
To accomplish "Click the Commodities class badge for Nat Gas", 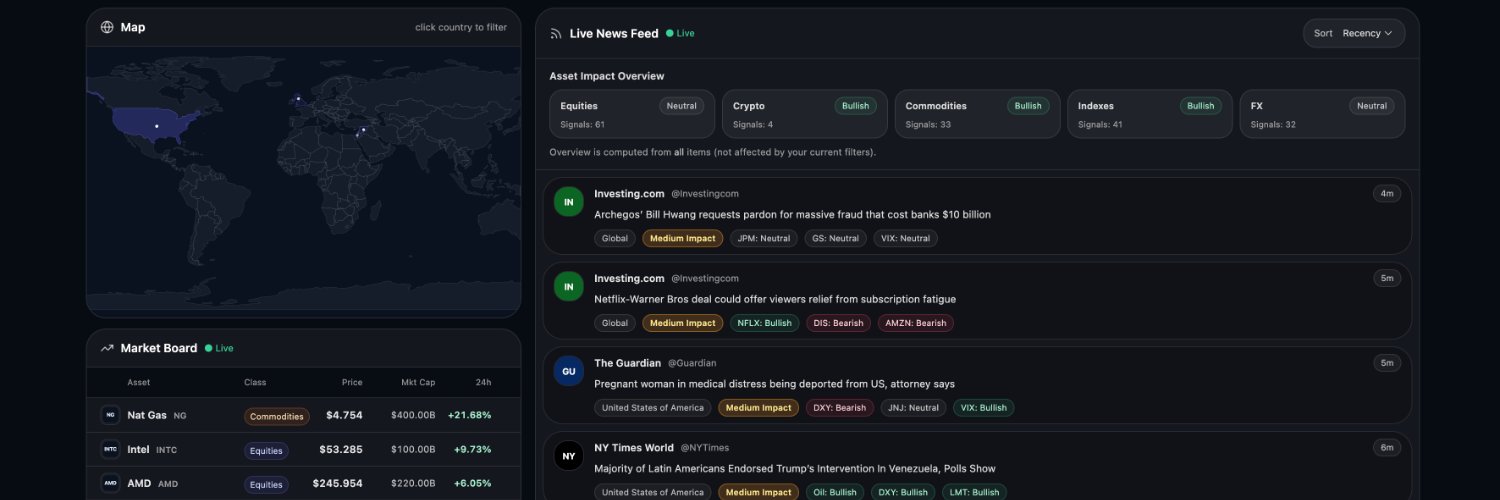I will click(276, 416).
